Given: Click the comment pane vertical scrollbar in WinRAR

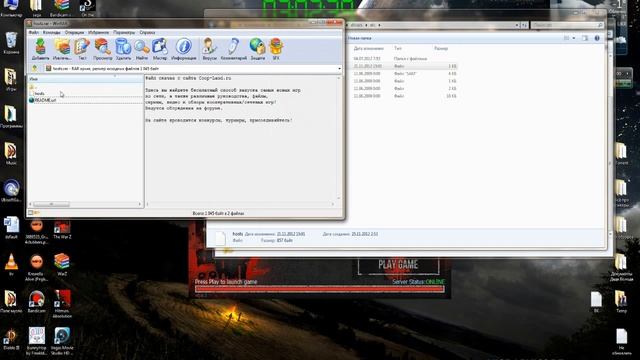Looking at the screenshot, I should [339, 138].
